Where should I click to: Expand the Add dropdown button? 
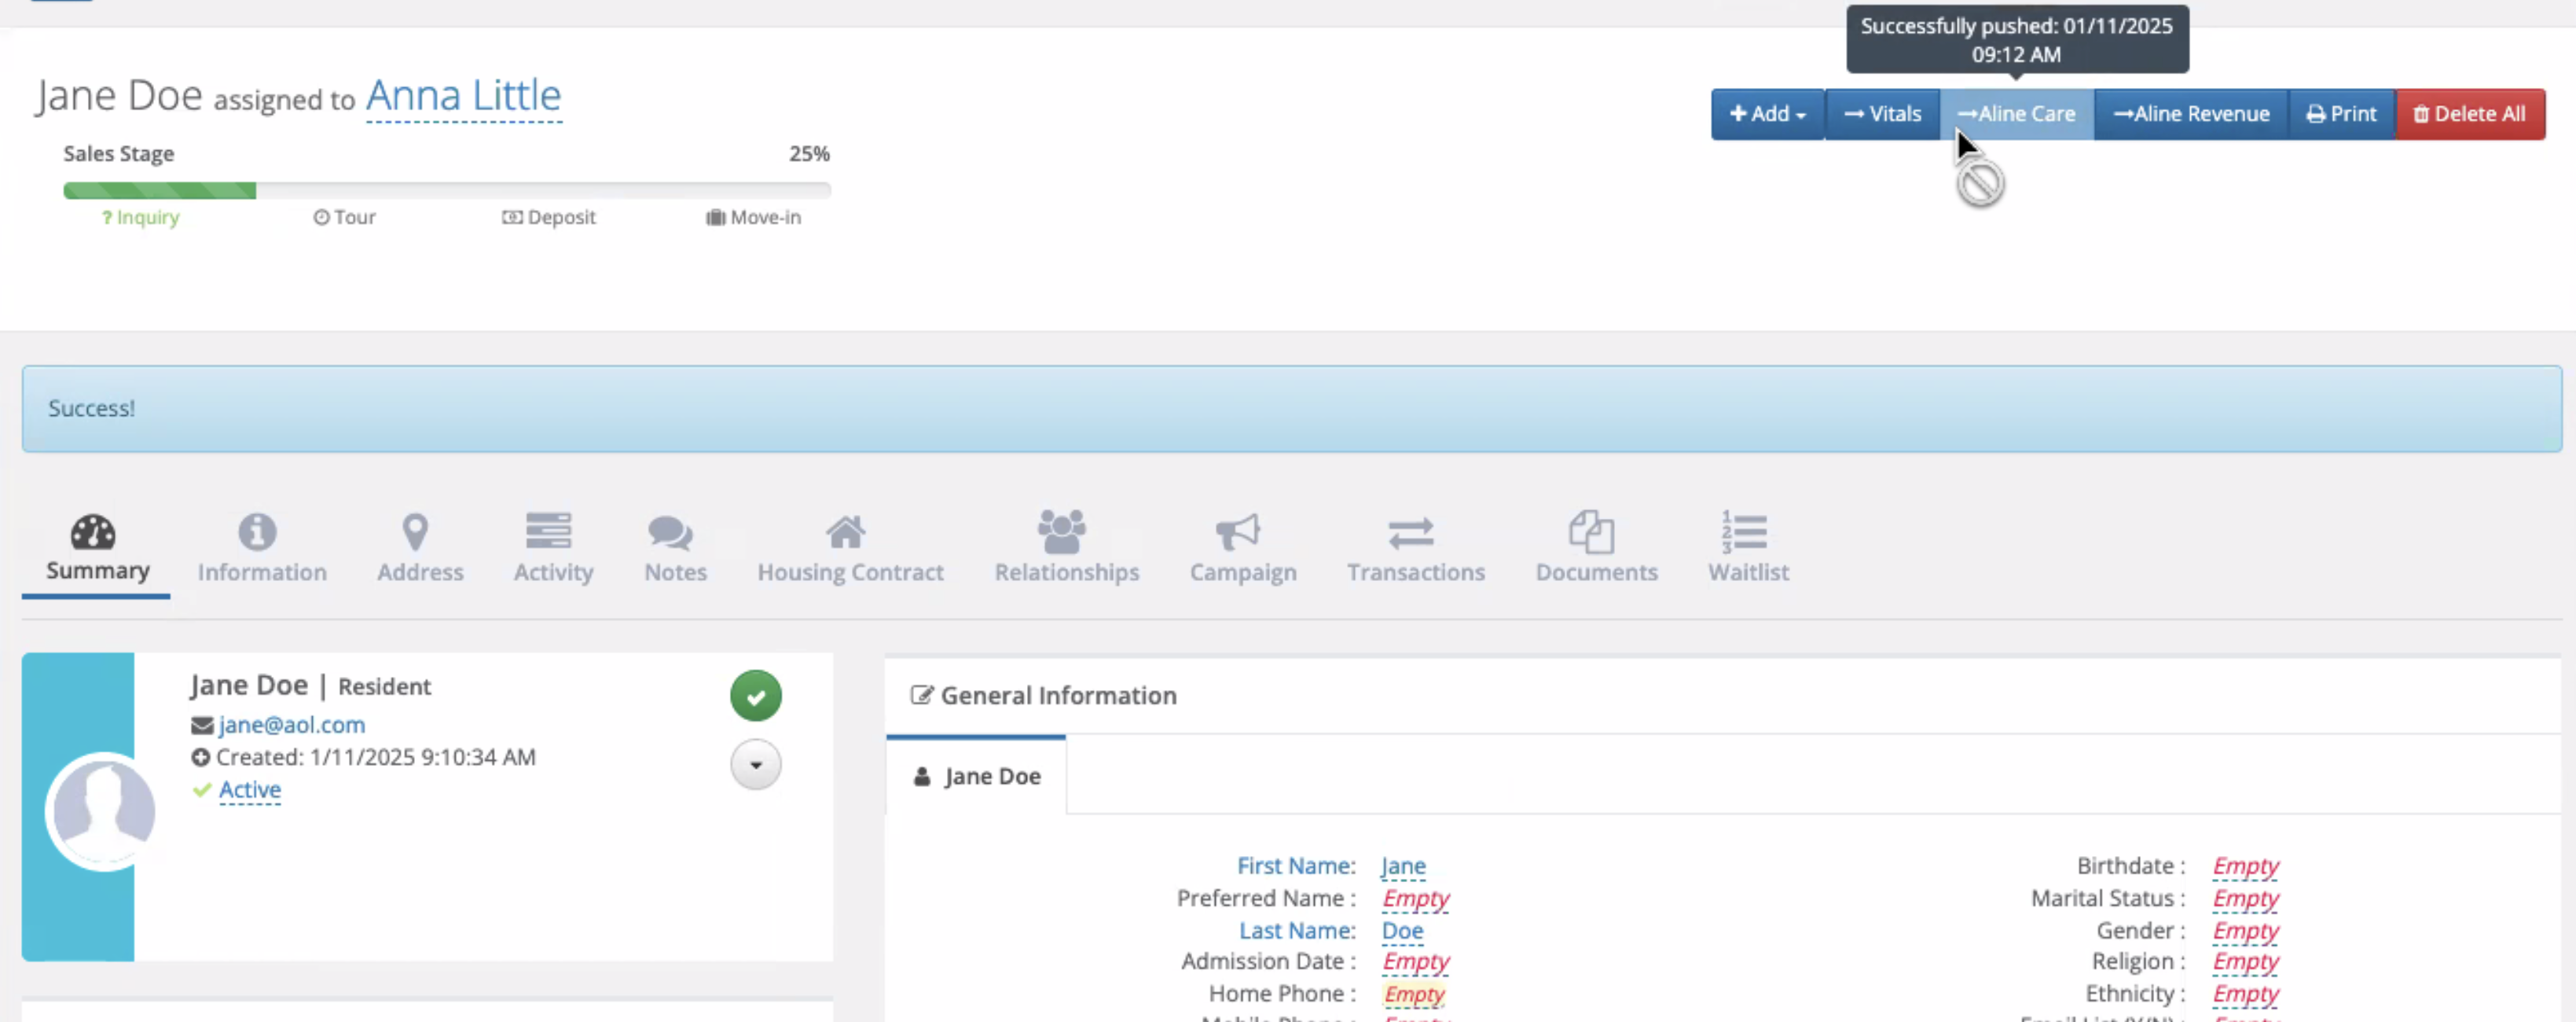click(x=1767, y=114)
